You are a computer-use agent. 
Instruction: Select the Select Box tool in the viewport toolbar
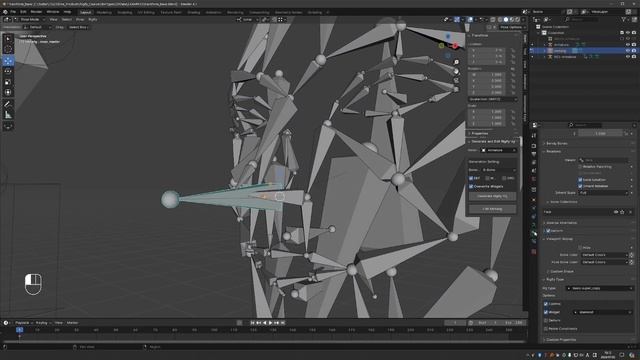[x=8, y=39]
